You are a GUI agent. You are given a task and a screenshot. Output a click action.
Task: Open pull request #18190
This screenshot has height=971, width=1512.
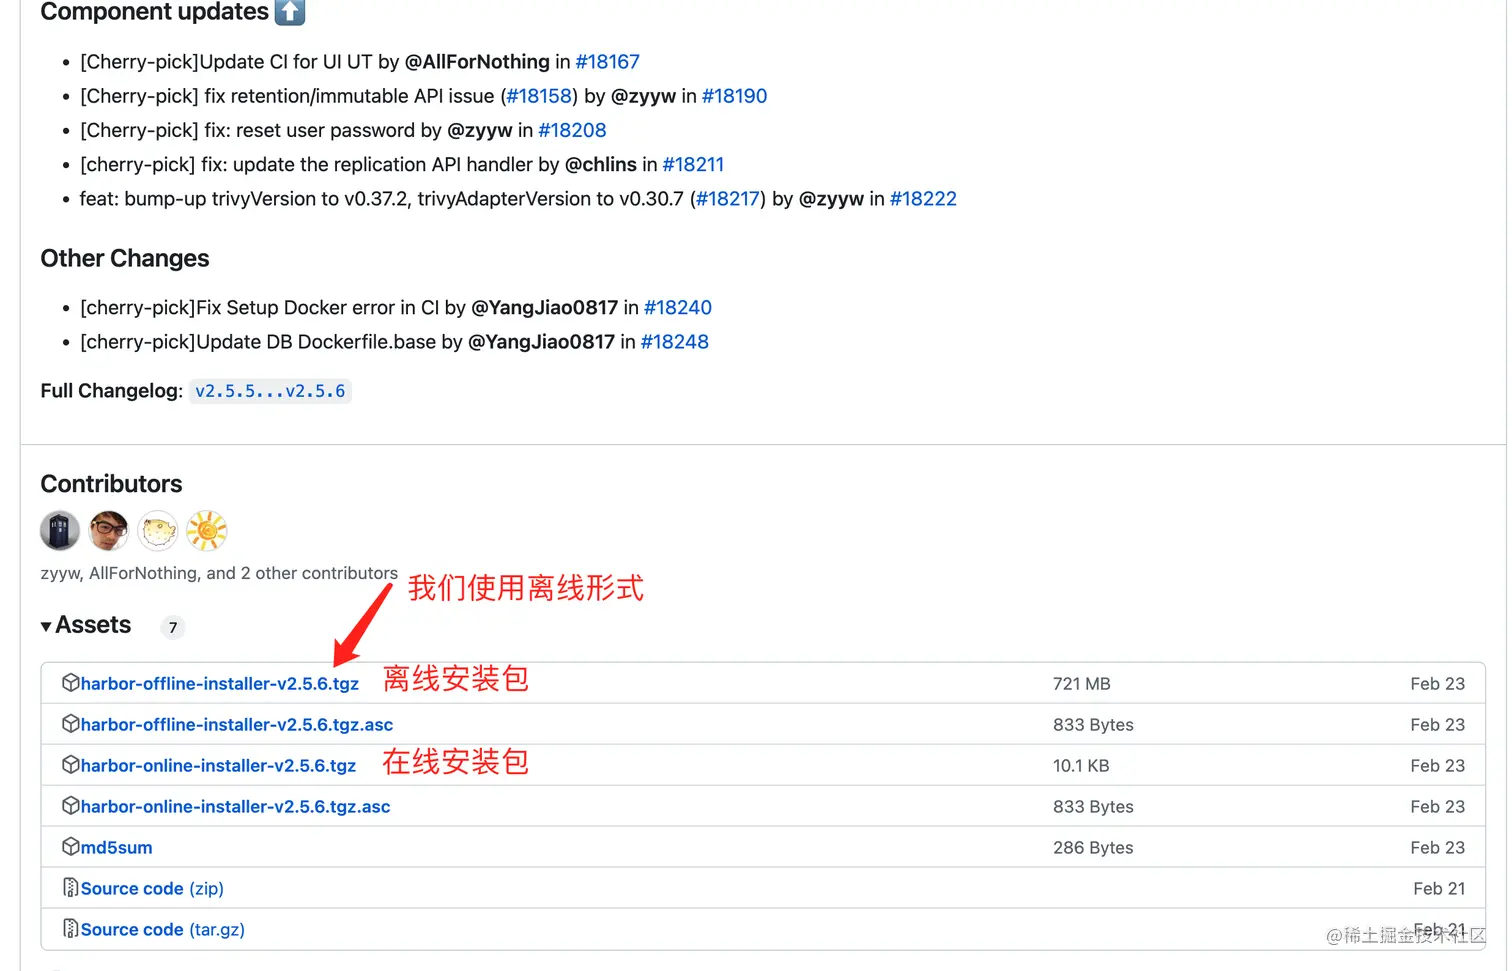point(735,96)
